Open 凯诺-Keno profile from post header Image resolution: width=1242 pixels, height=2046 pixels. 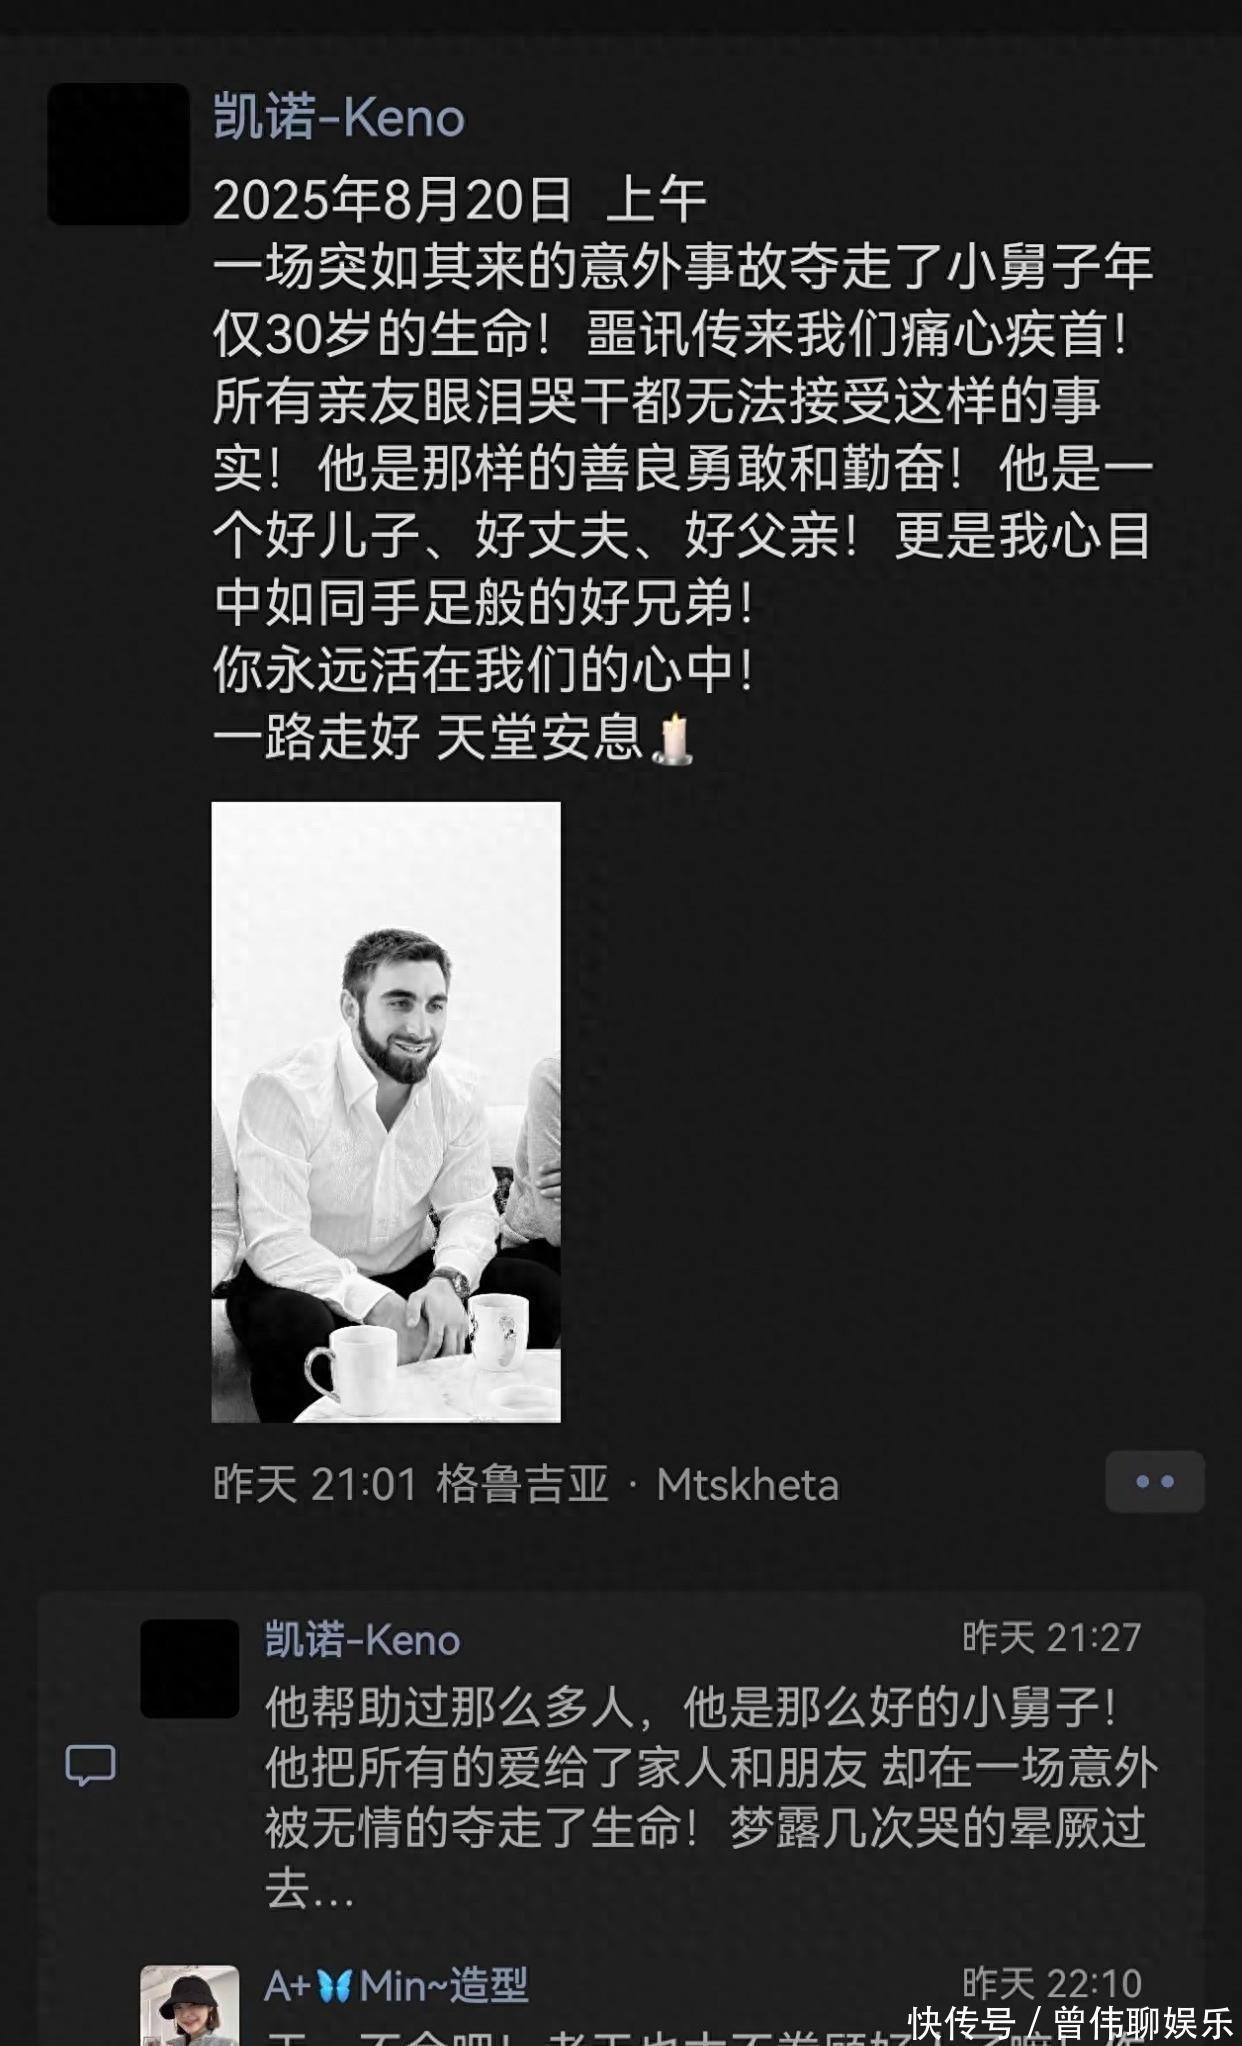point(339,118)
